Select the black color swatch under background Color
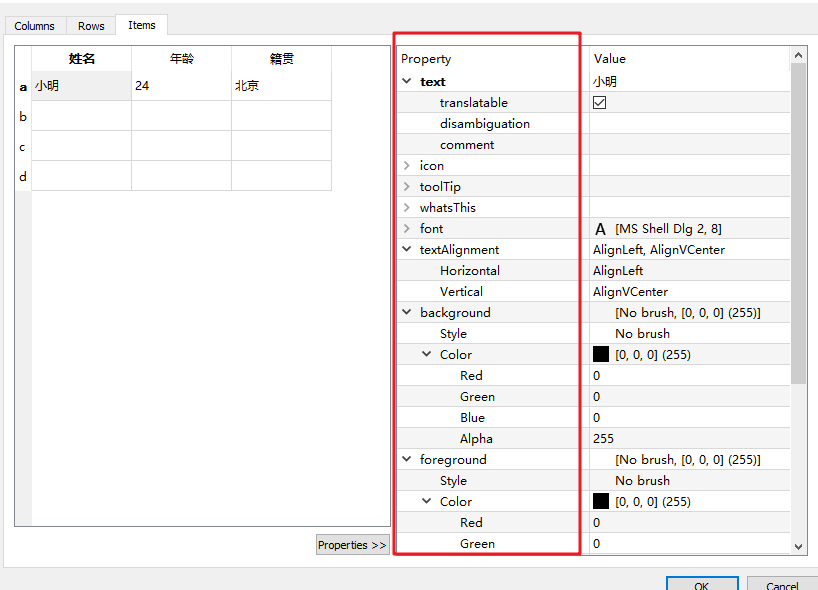Screen dimensions: 818x590 click(601, 353)
